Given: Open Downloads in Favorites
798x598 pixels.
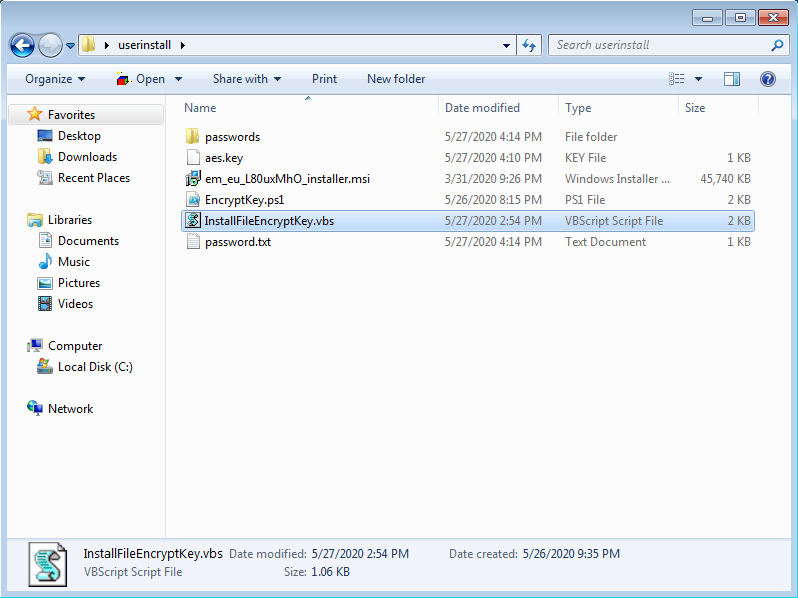Looking at the screenshot, I should click(x=88, y=157).
